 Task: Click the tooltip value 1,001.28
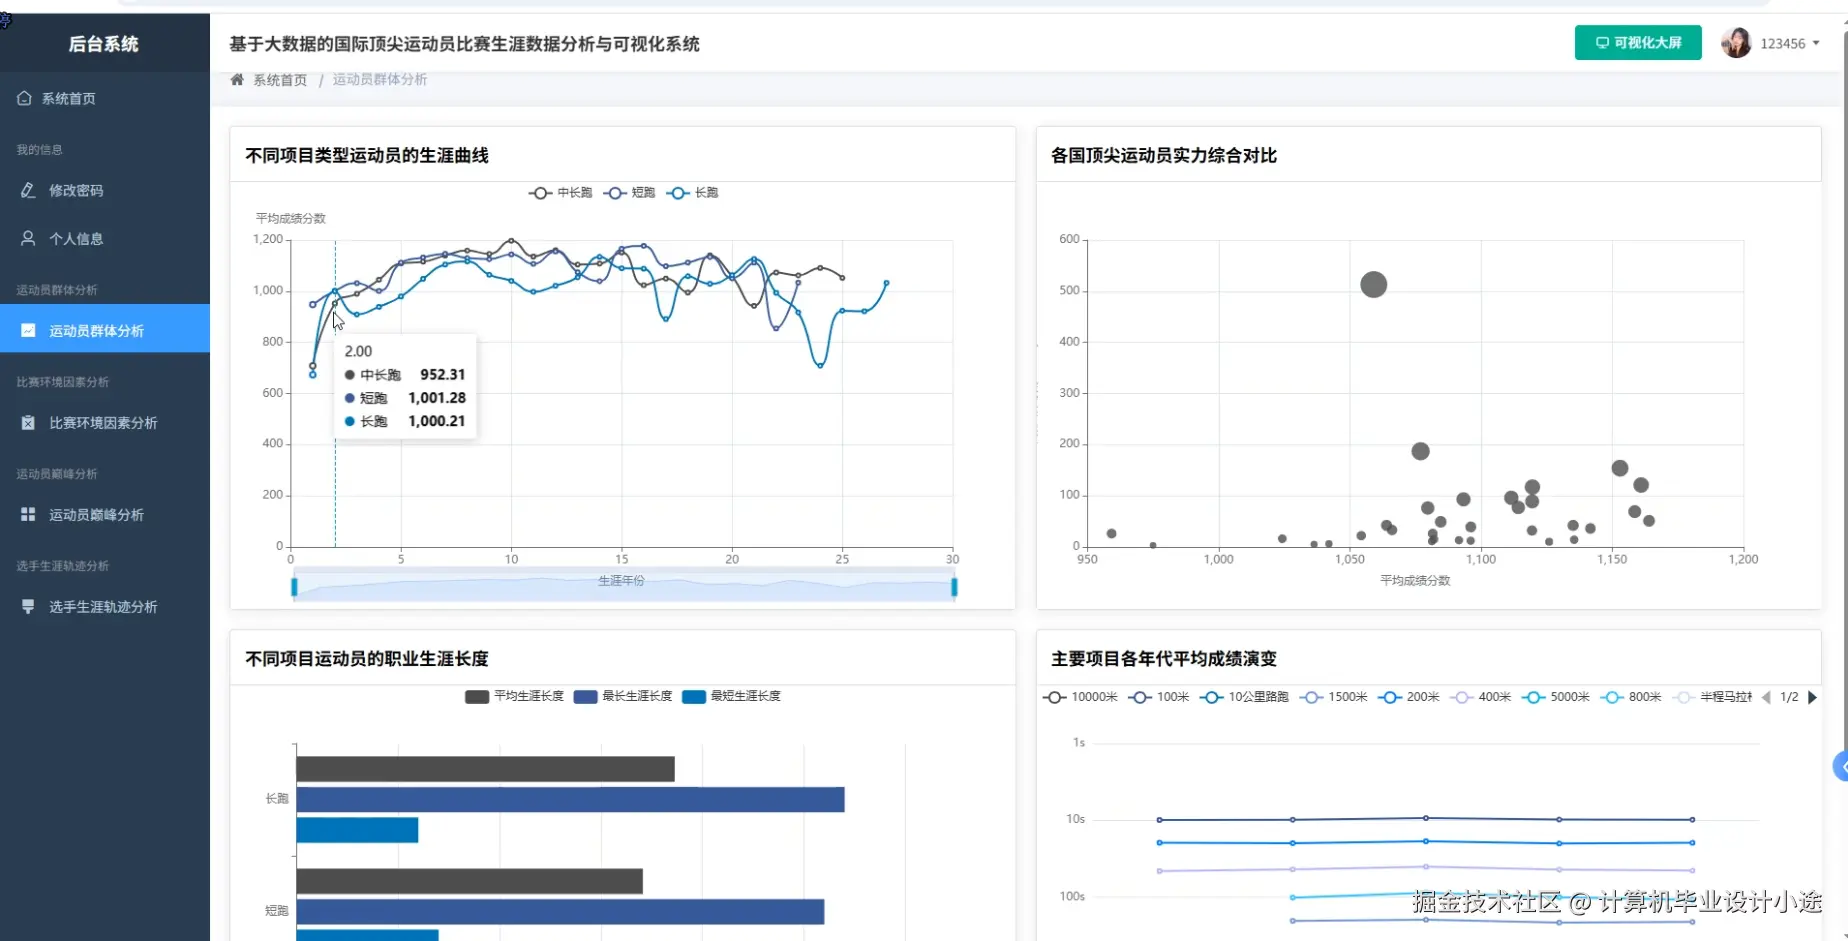(437, 398)
